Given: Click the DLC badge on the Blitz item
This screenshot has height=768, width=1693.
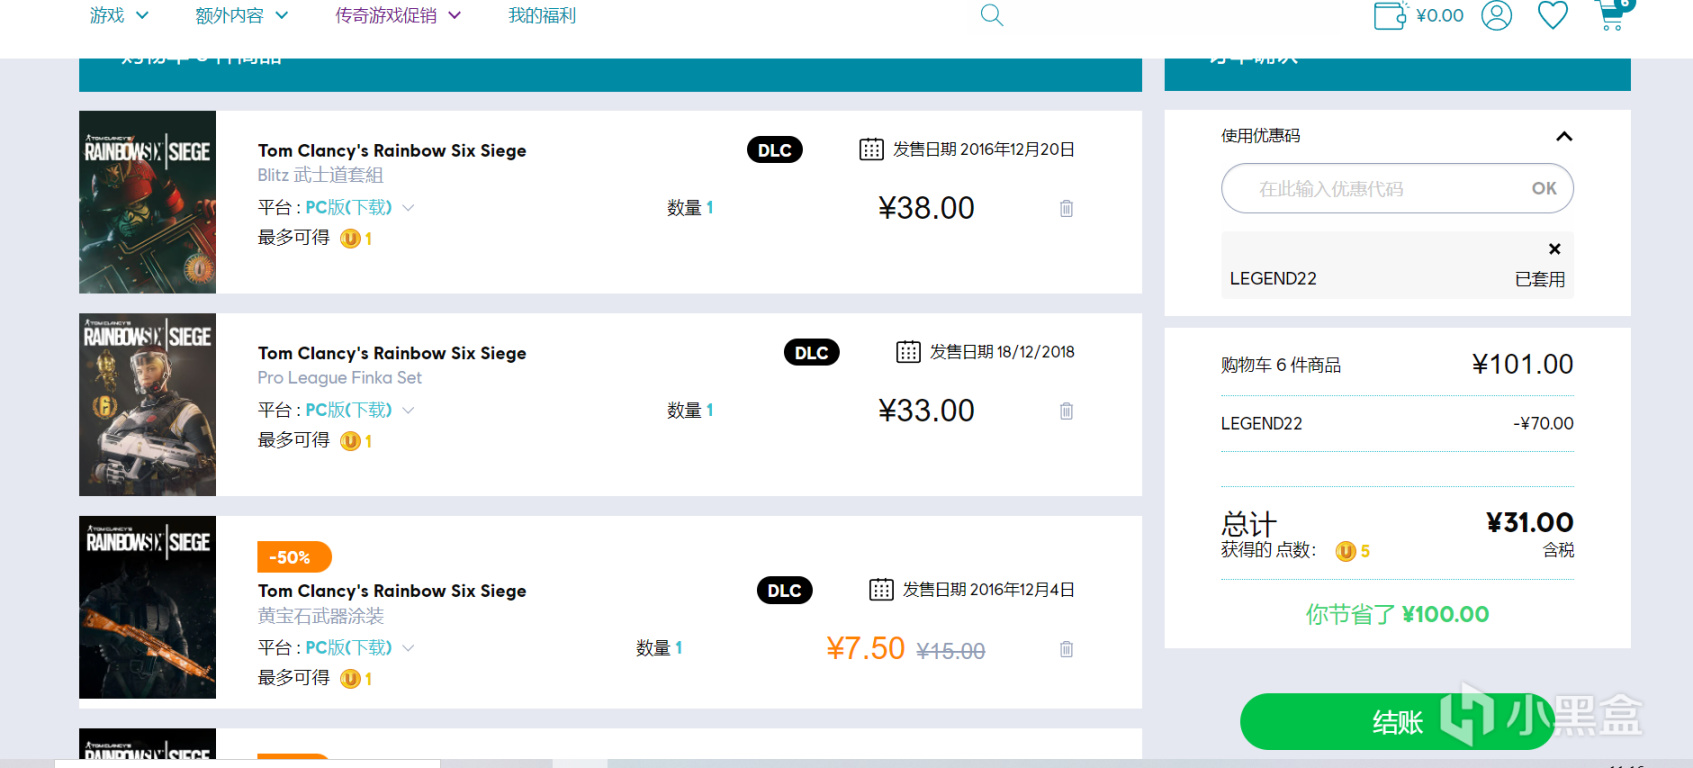Looking at the screenshot, I should [x=774, y=150].
